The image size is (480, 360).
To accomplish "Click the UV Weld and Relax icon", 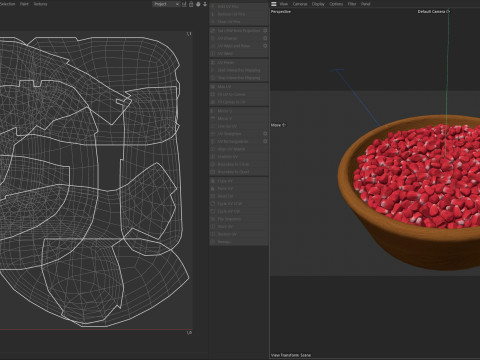I will tap(213, 46).
